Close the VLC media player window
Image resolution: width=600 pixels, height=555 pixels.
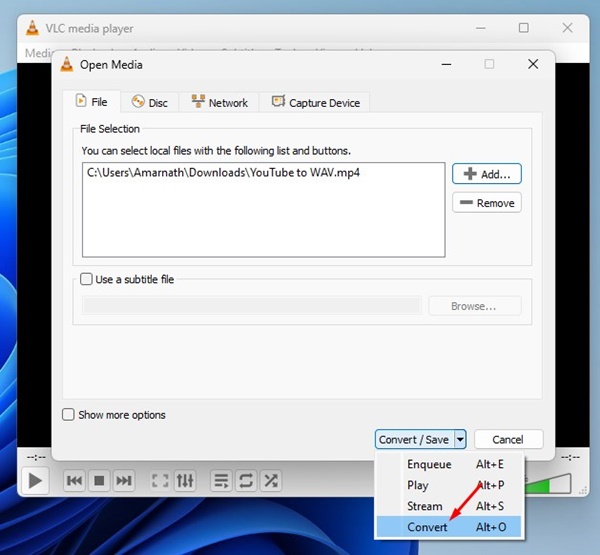click(x=567, y=28)
